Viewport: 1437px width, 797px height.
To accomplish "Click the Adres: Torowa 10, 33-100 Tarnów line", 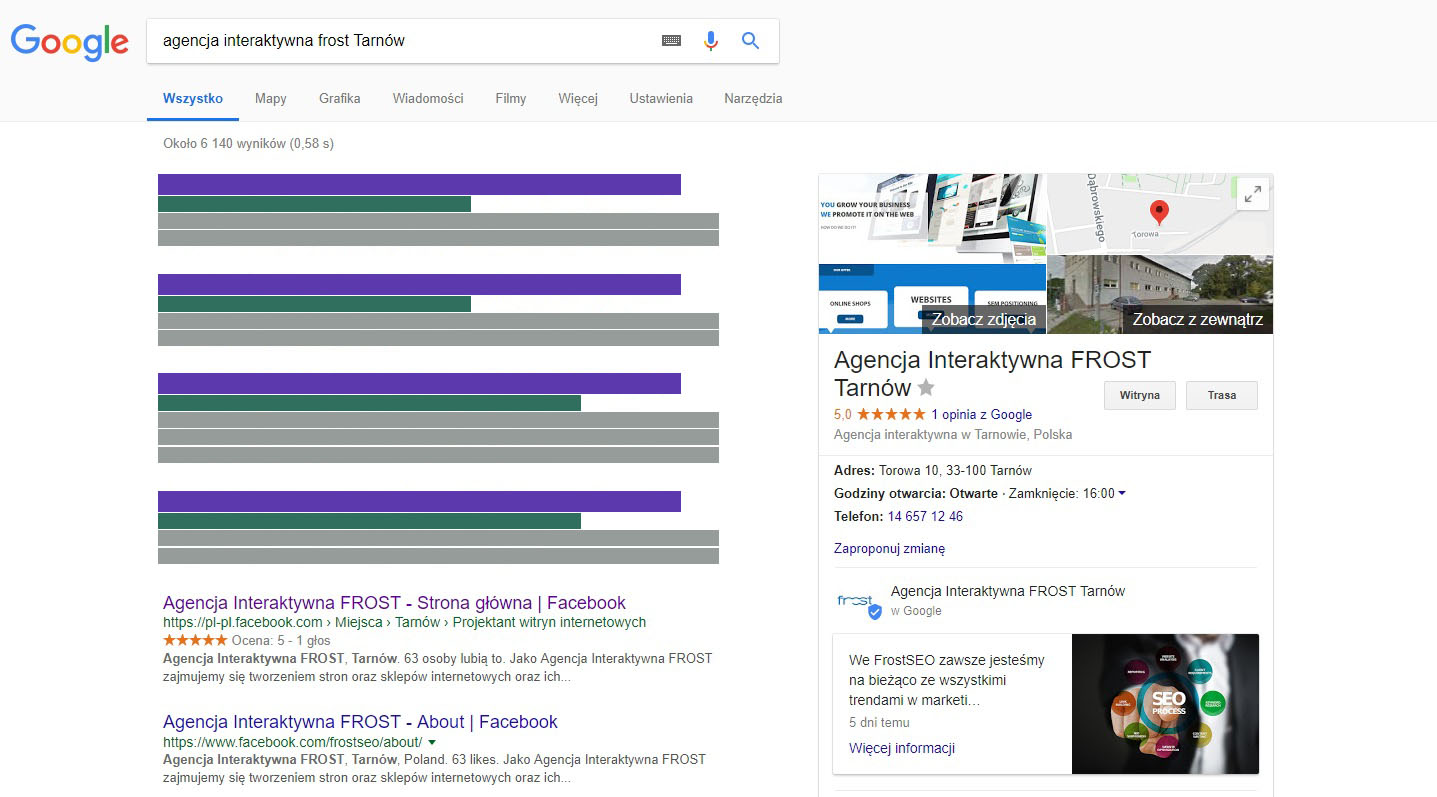I will (x=933, y=470).
